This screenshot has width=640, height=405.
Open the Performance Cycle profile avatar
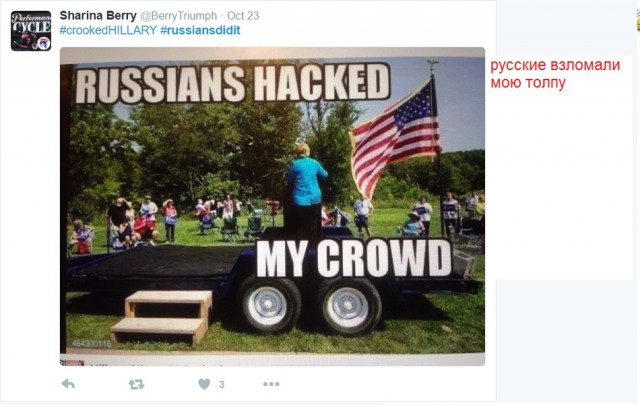tap(31, 31)
